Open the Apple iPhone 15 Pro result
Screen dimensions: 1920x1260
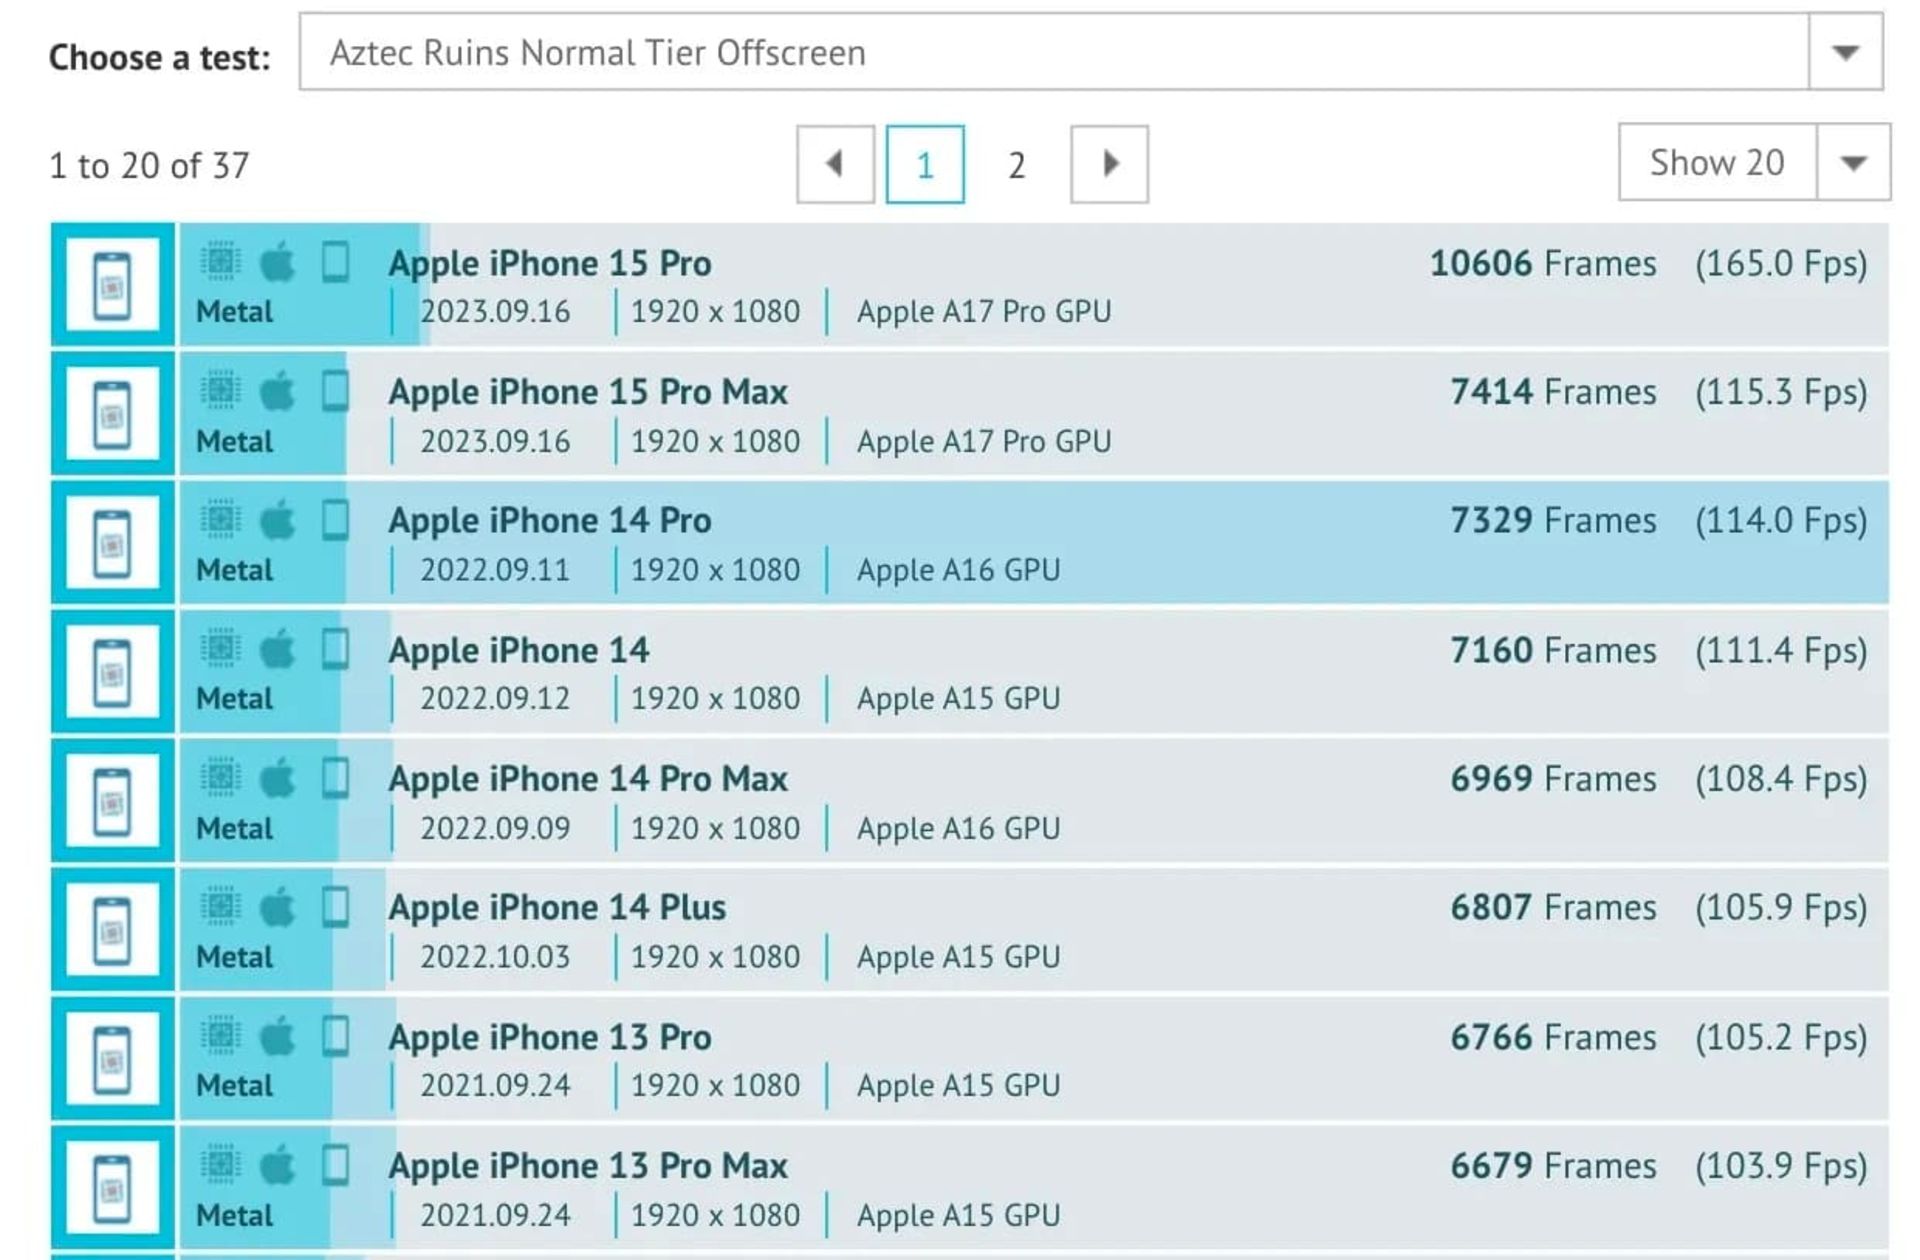(x=550, y=264)
